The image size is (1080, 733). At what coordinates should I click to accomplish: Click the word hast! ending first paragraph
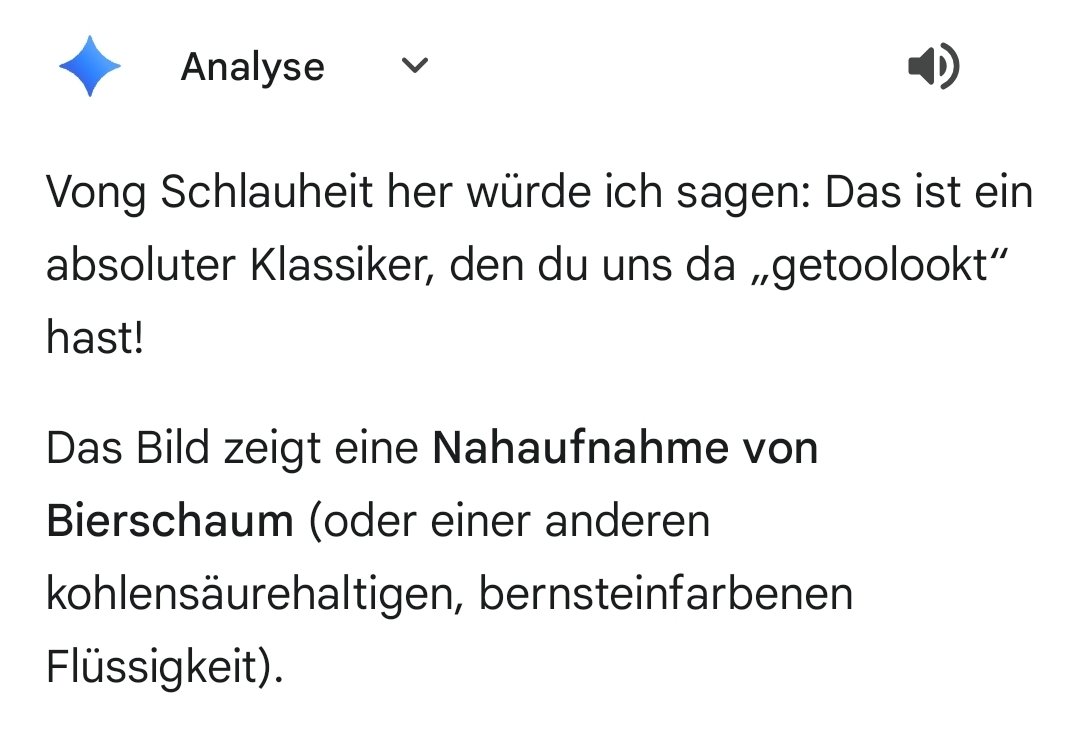pos(95,340)
